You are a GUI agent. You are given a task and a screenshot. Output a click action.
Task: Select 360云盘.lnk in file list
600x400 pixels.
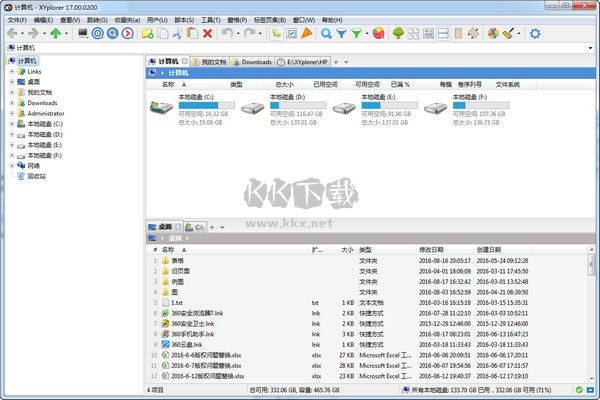click(187, 344)
